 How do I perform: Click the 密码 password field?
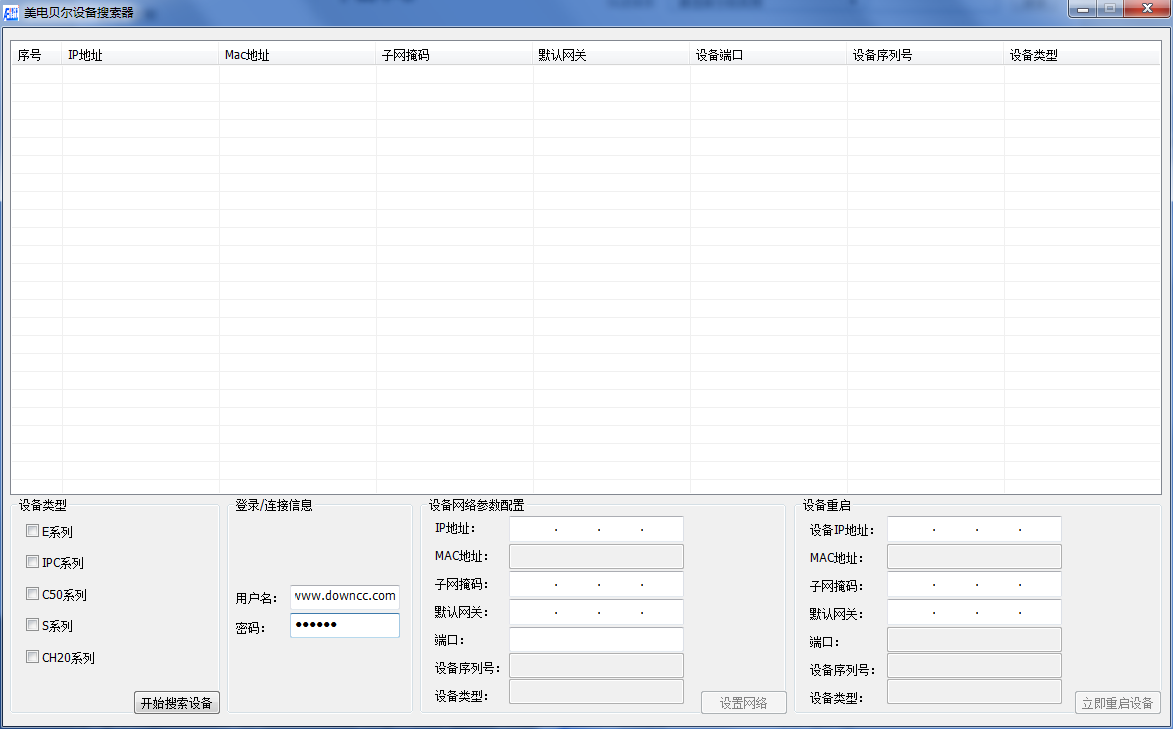coord(345,625)
